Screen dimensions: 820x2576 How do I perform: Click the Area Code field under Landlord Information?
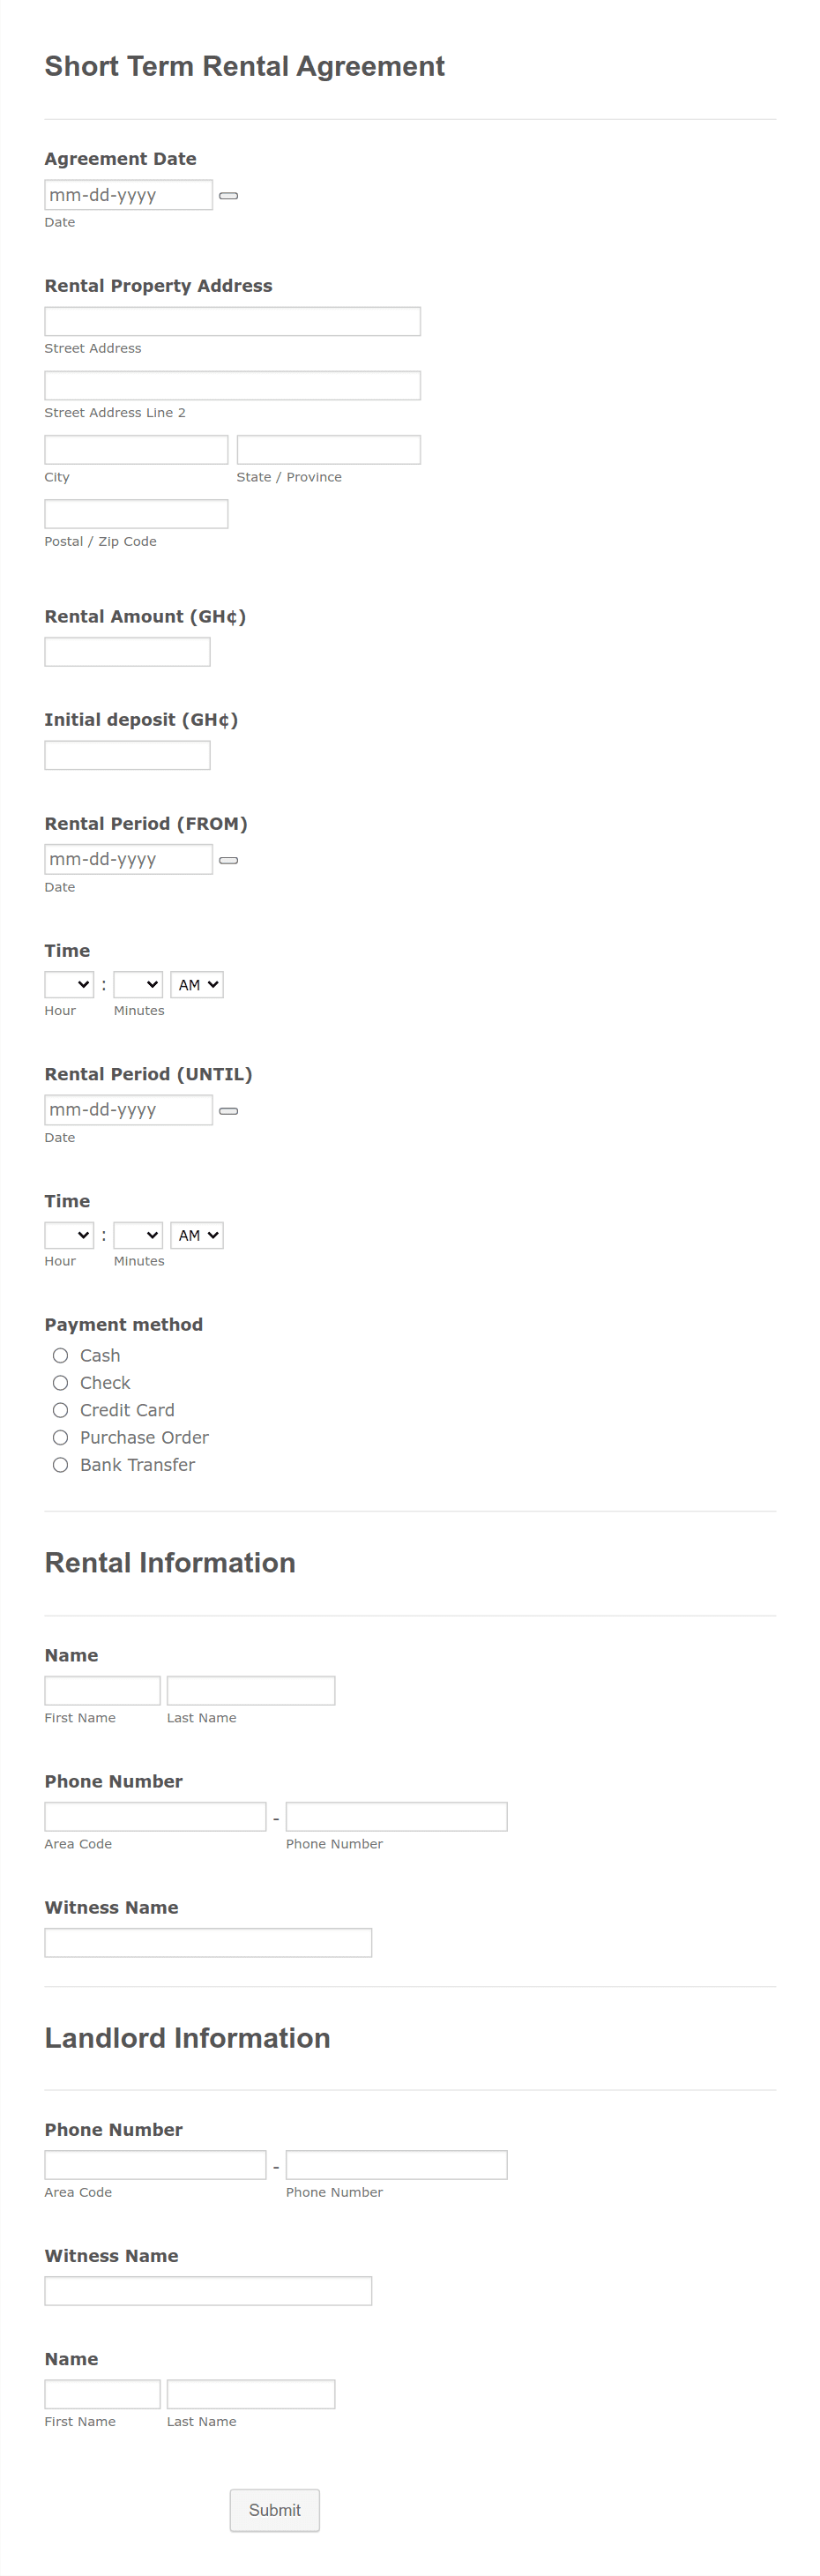155,2164
